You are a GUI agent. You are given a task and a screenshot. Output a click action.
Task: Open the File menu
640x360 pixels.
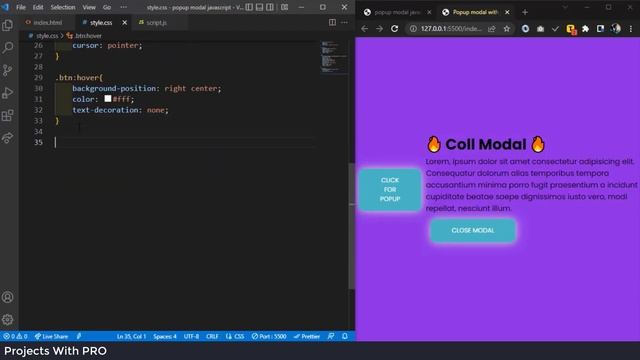21,7
